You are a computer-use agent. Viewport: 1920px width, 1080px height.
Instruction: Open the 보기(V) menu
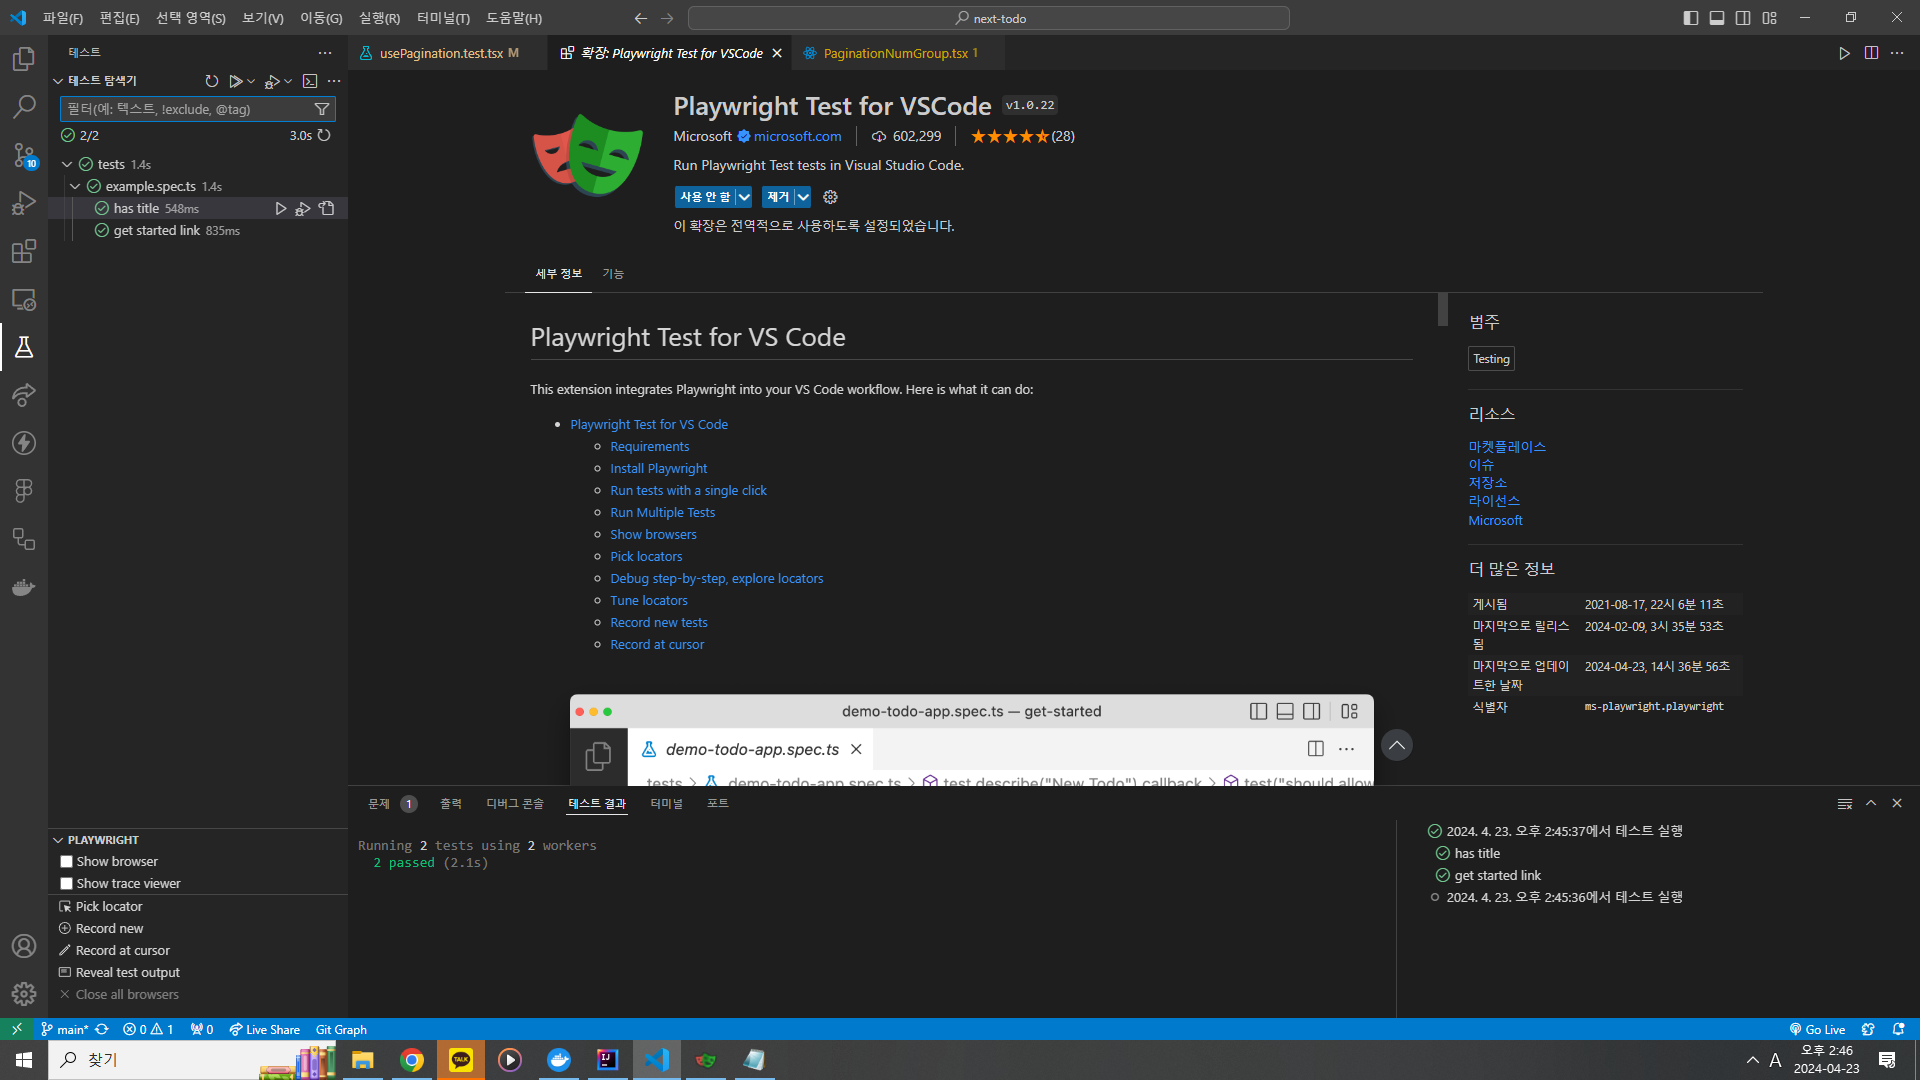[262, 18]
